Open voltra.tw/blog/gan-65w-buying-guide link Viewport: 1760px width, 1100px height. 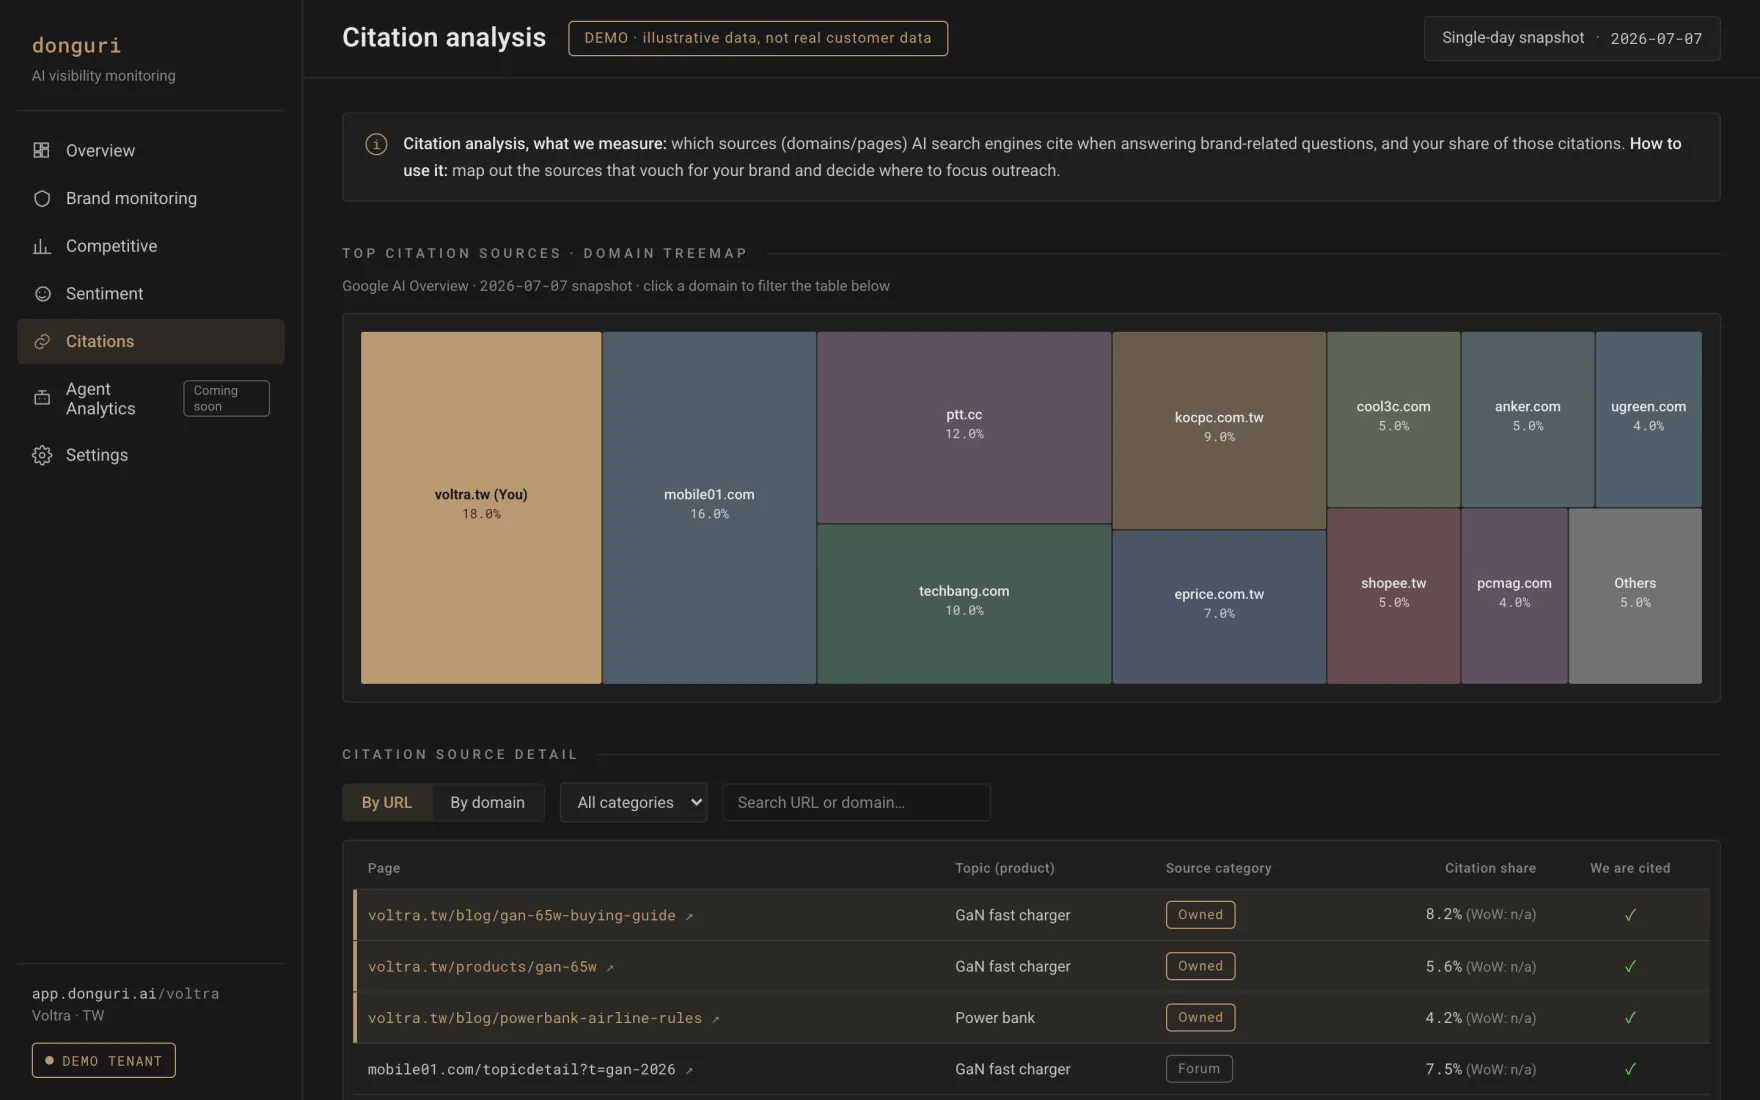pos(521,916)
